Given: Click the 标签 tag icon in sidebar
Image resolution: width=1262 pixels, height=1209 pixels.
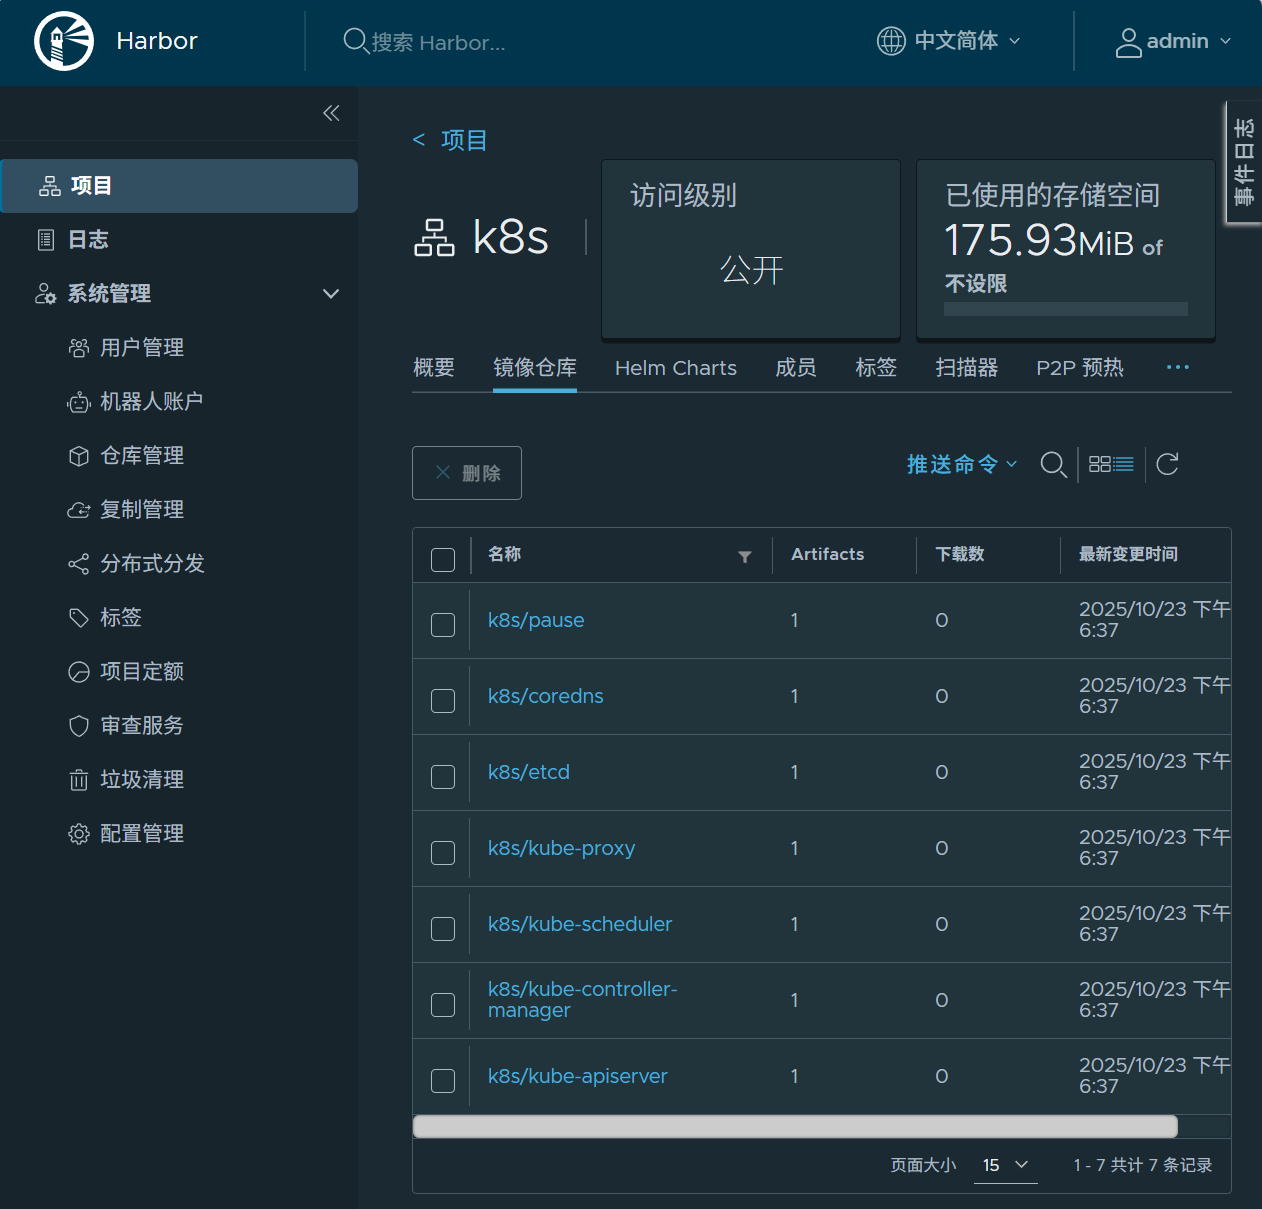Looking at the screenshot, I should pos(79,618).
